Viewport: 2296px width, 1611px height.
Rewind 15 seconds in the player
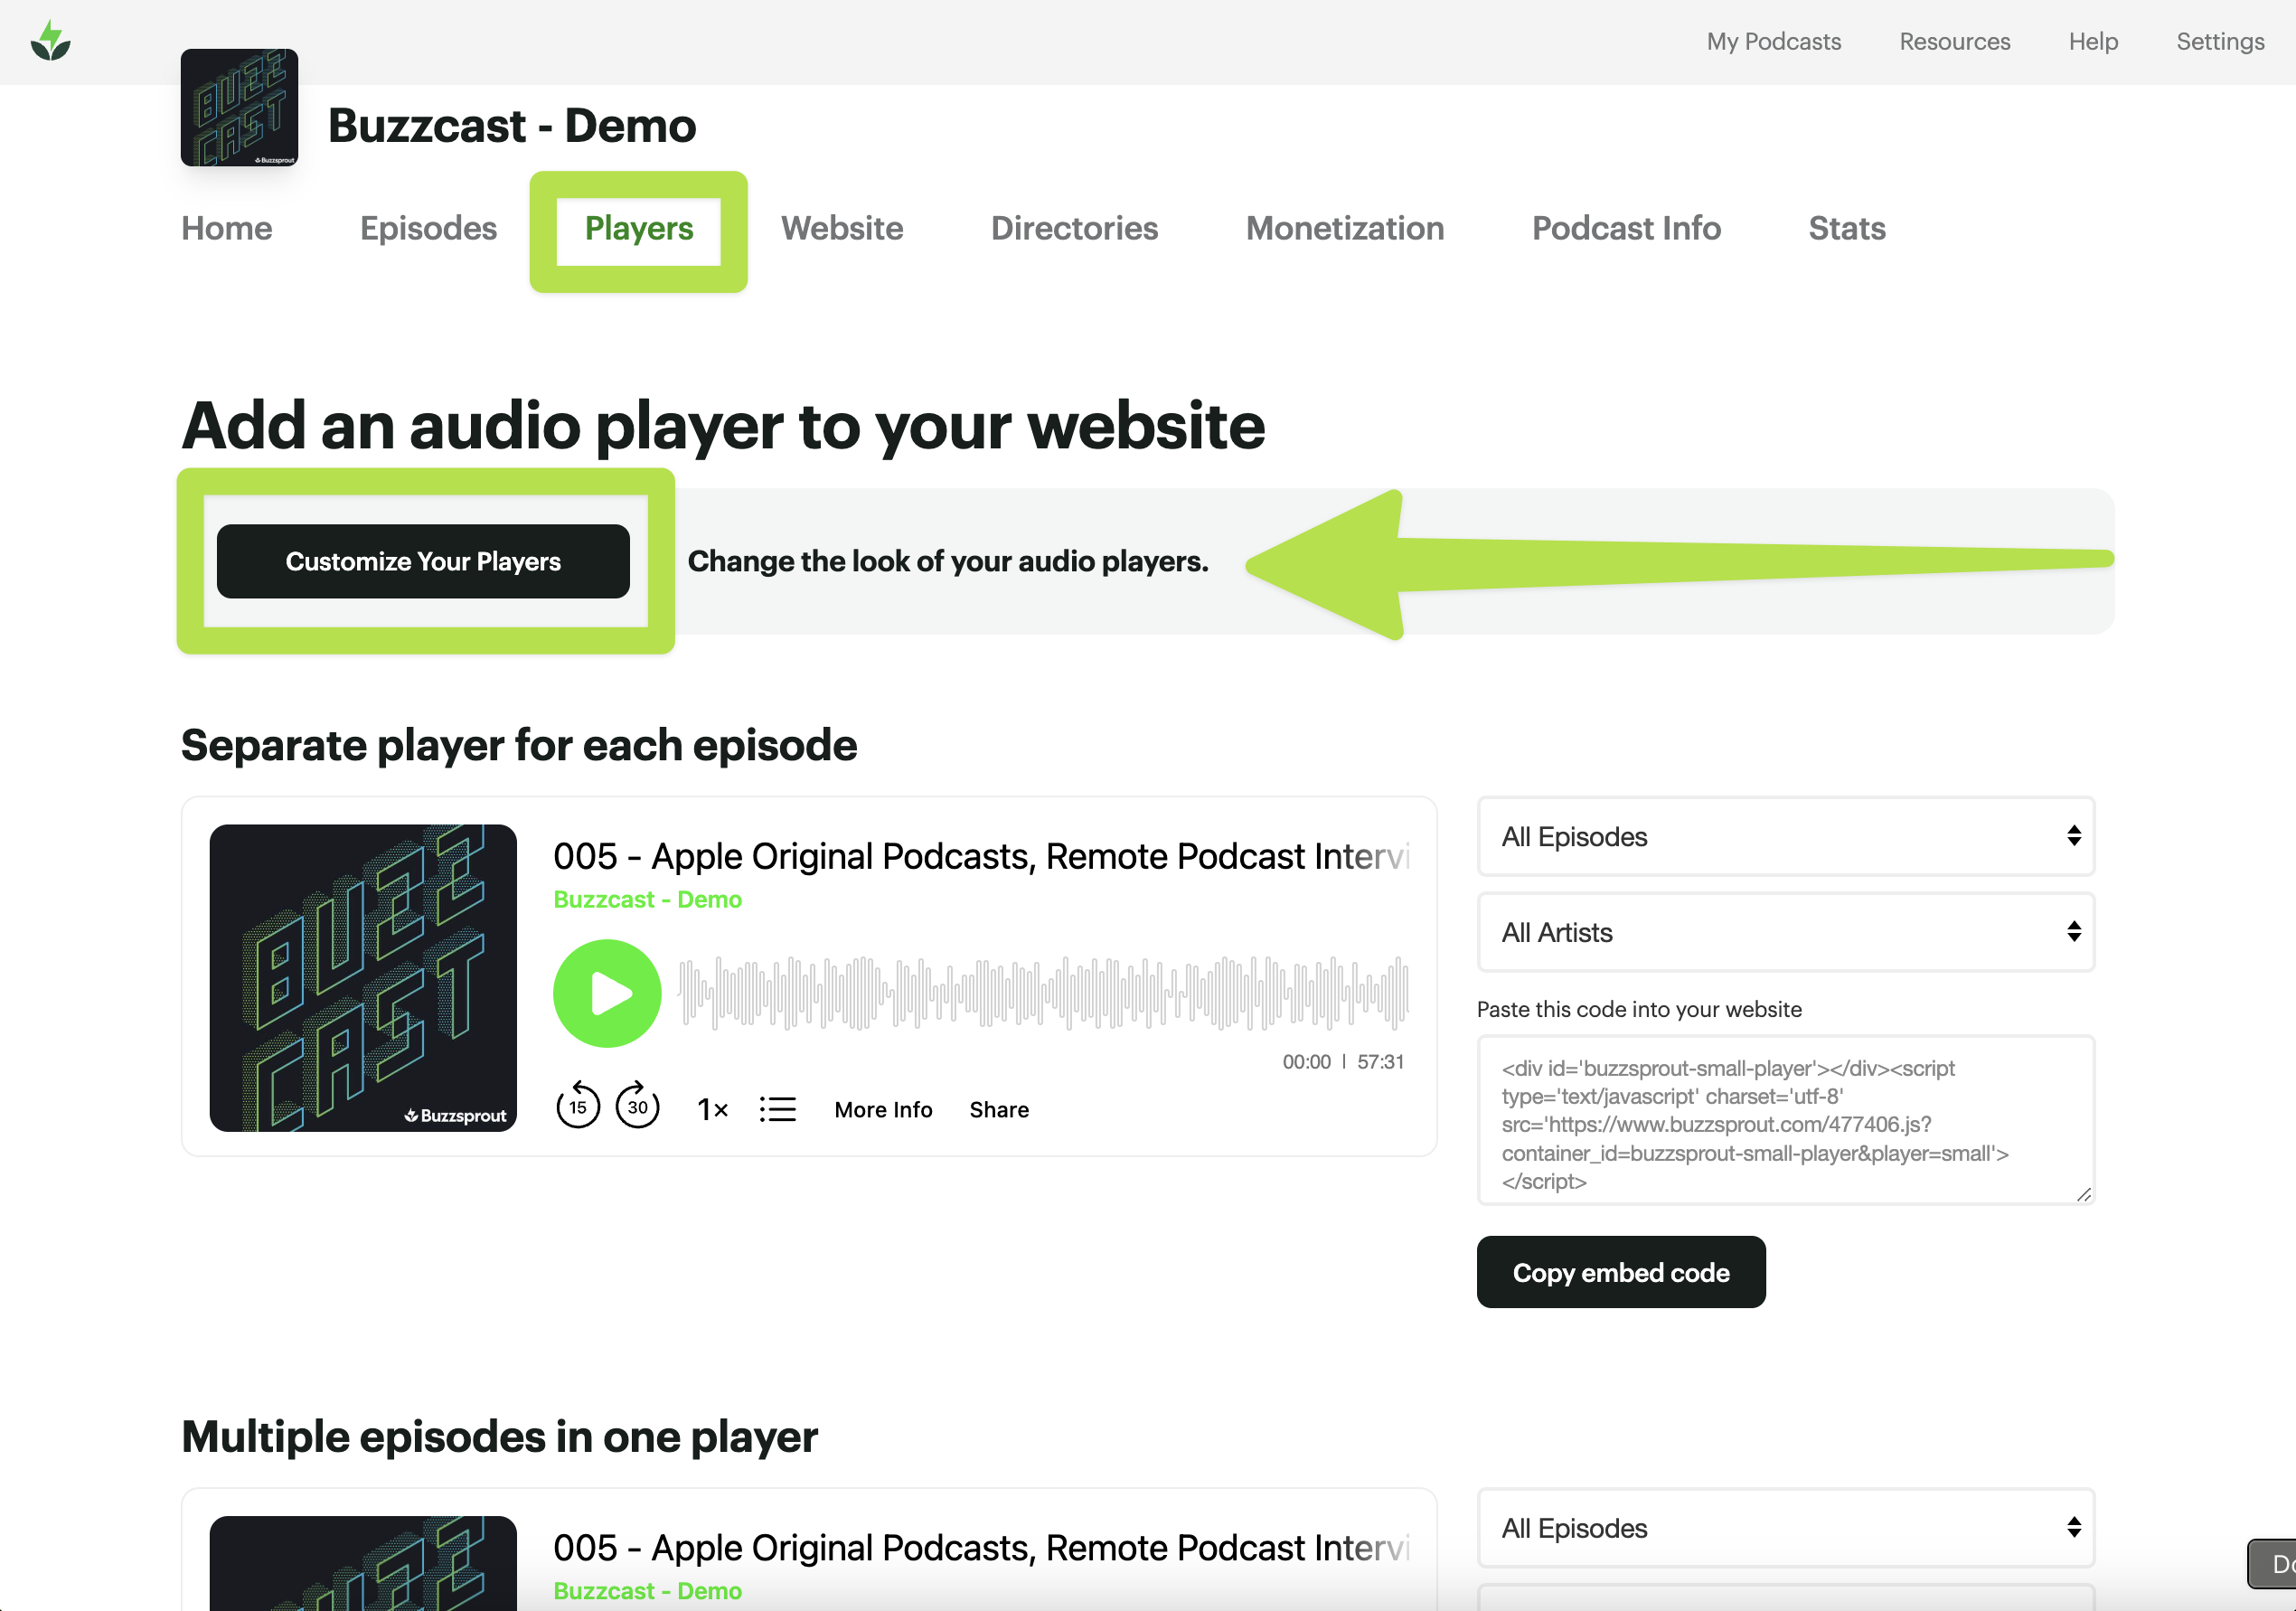577,1106
